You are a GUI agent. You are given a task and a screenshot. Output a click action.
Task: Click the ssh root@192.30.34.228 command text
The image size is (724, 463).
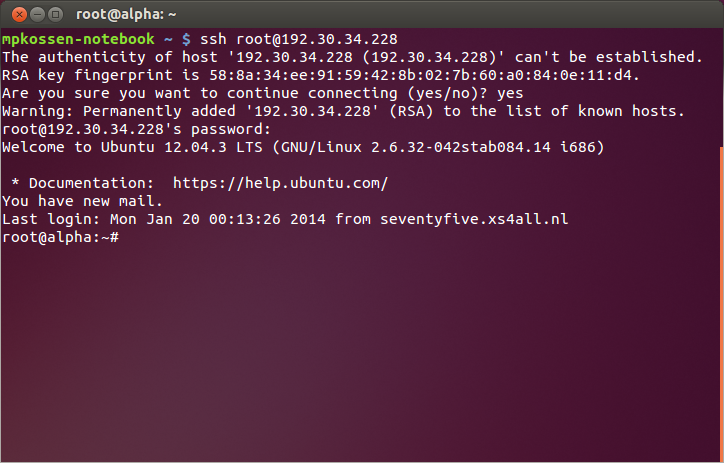pyautogui.click(x=299, y=39)
